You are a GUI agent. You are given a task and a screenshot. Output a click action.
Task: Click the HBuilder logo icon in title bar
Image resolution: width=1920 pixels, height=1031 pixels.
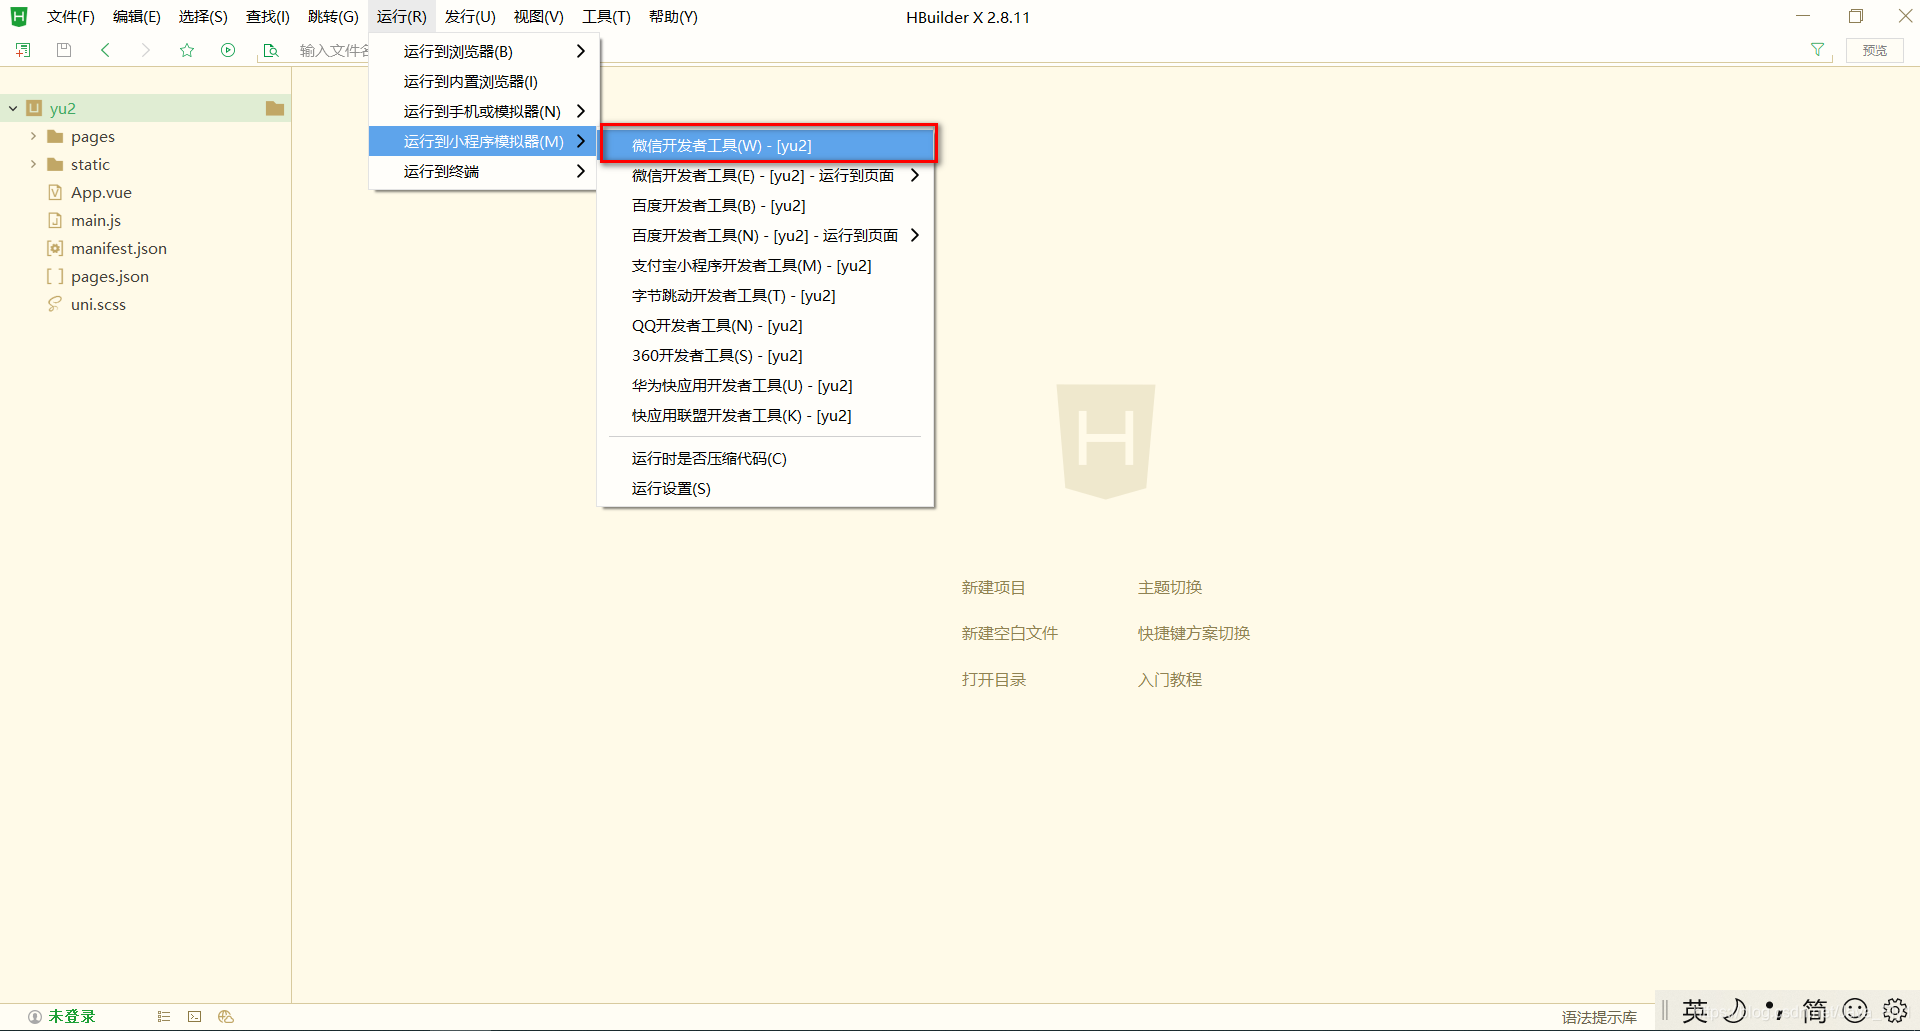pos(19,17)
